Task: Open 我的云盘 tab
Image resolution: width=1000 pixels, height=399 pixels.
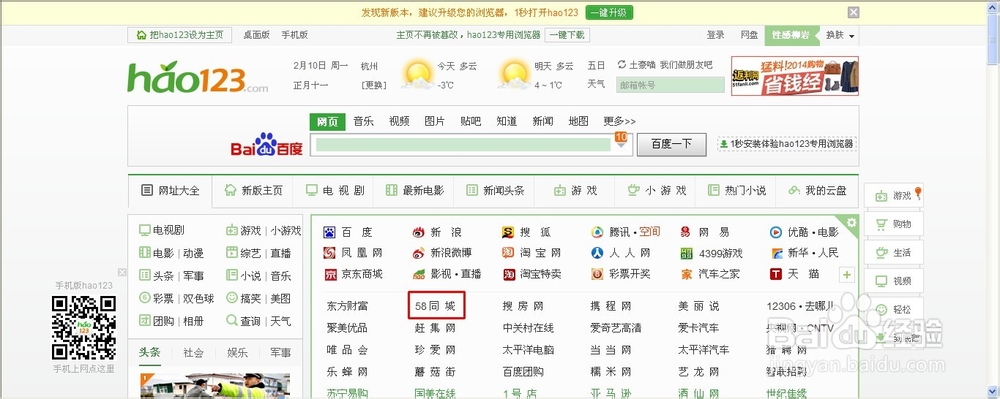Action: point(817,191)
